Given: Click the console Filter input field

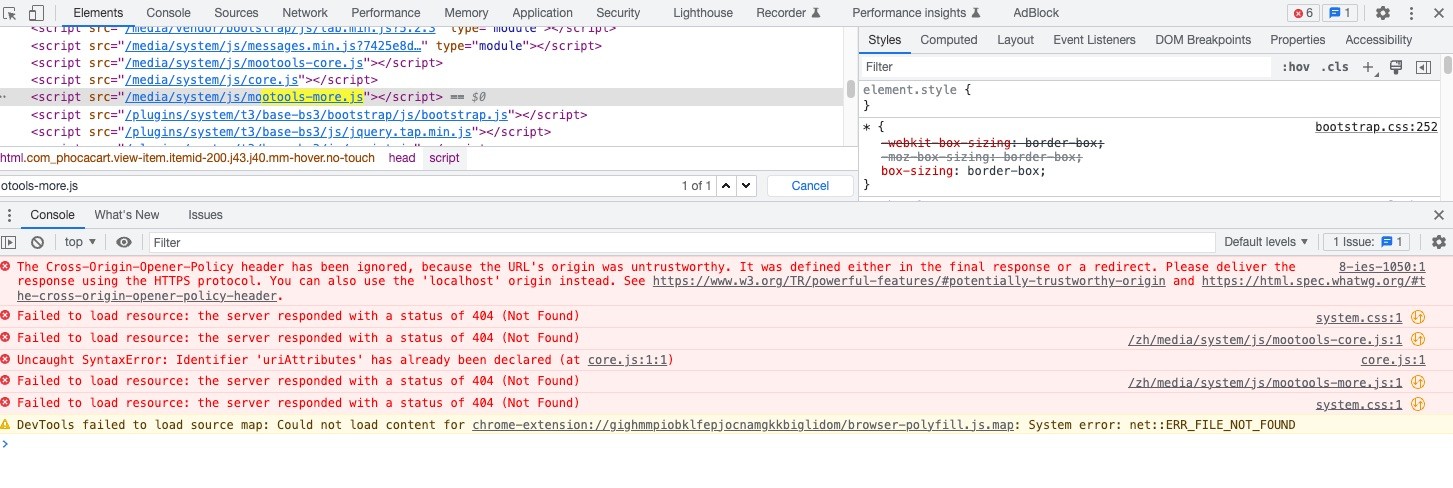Looking at the screenshot, I should tap(680, 242).
